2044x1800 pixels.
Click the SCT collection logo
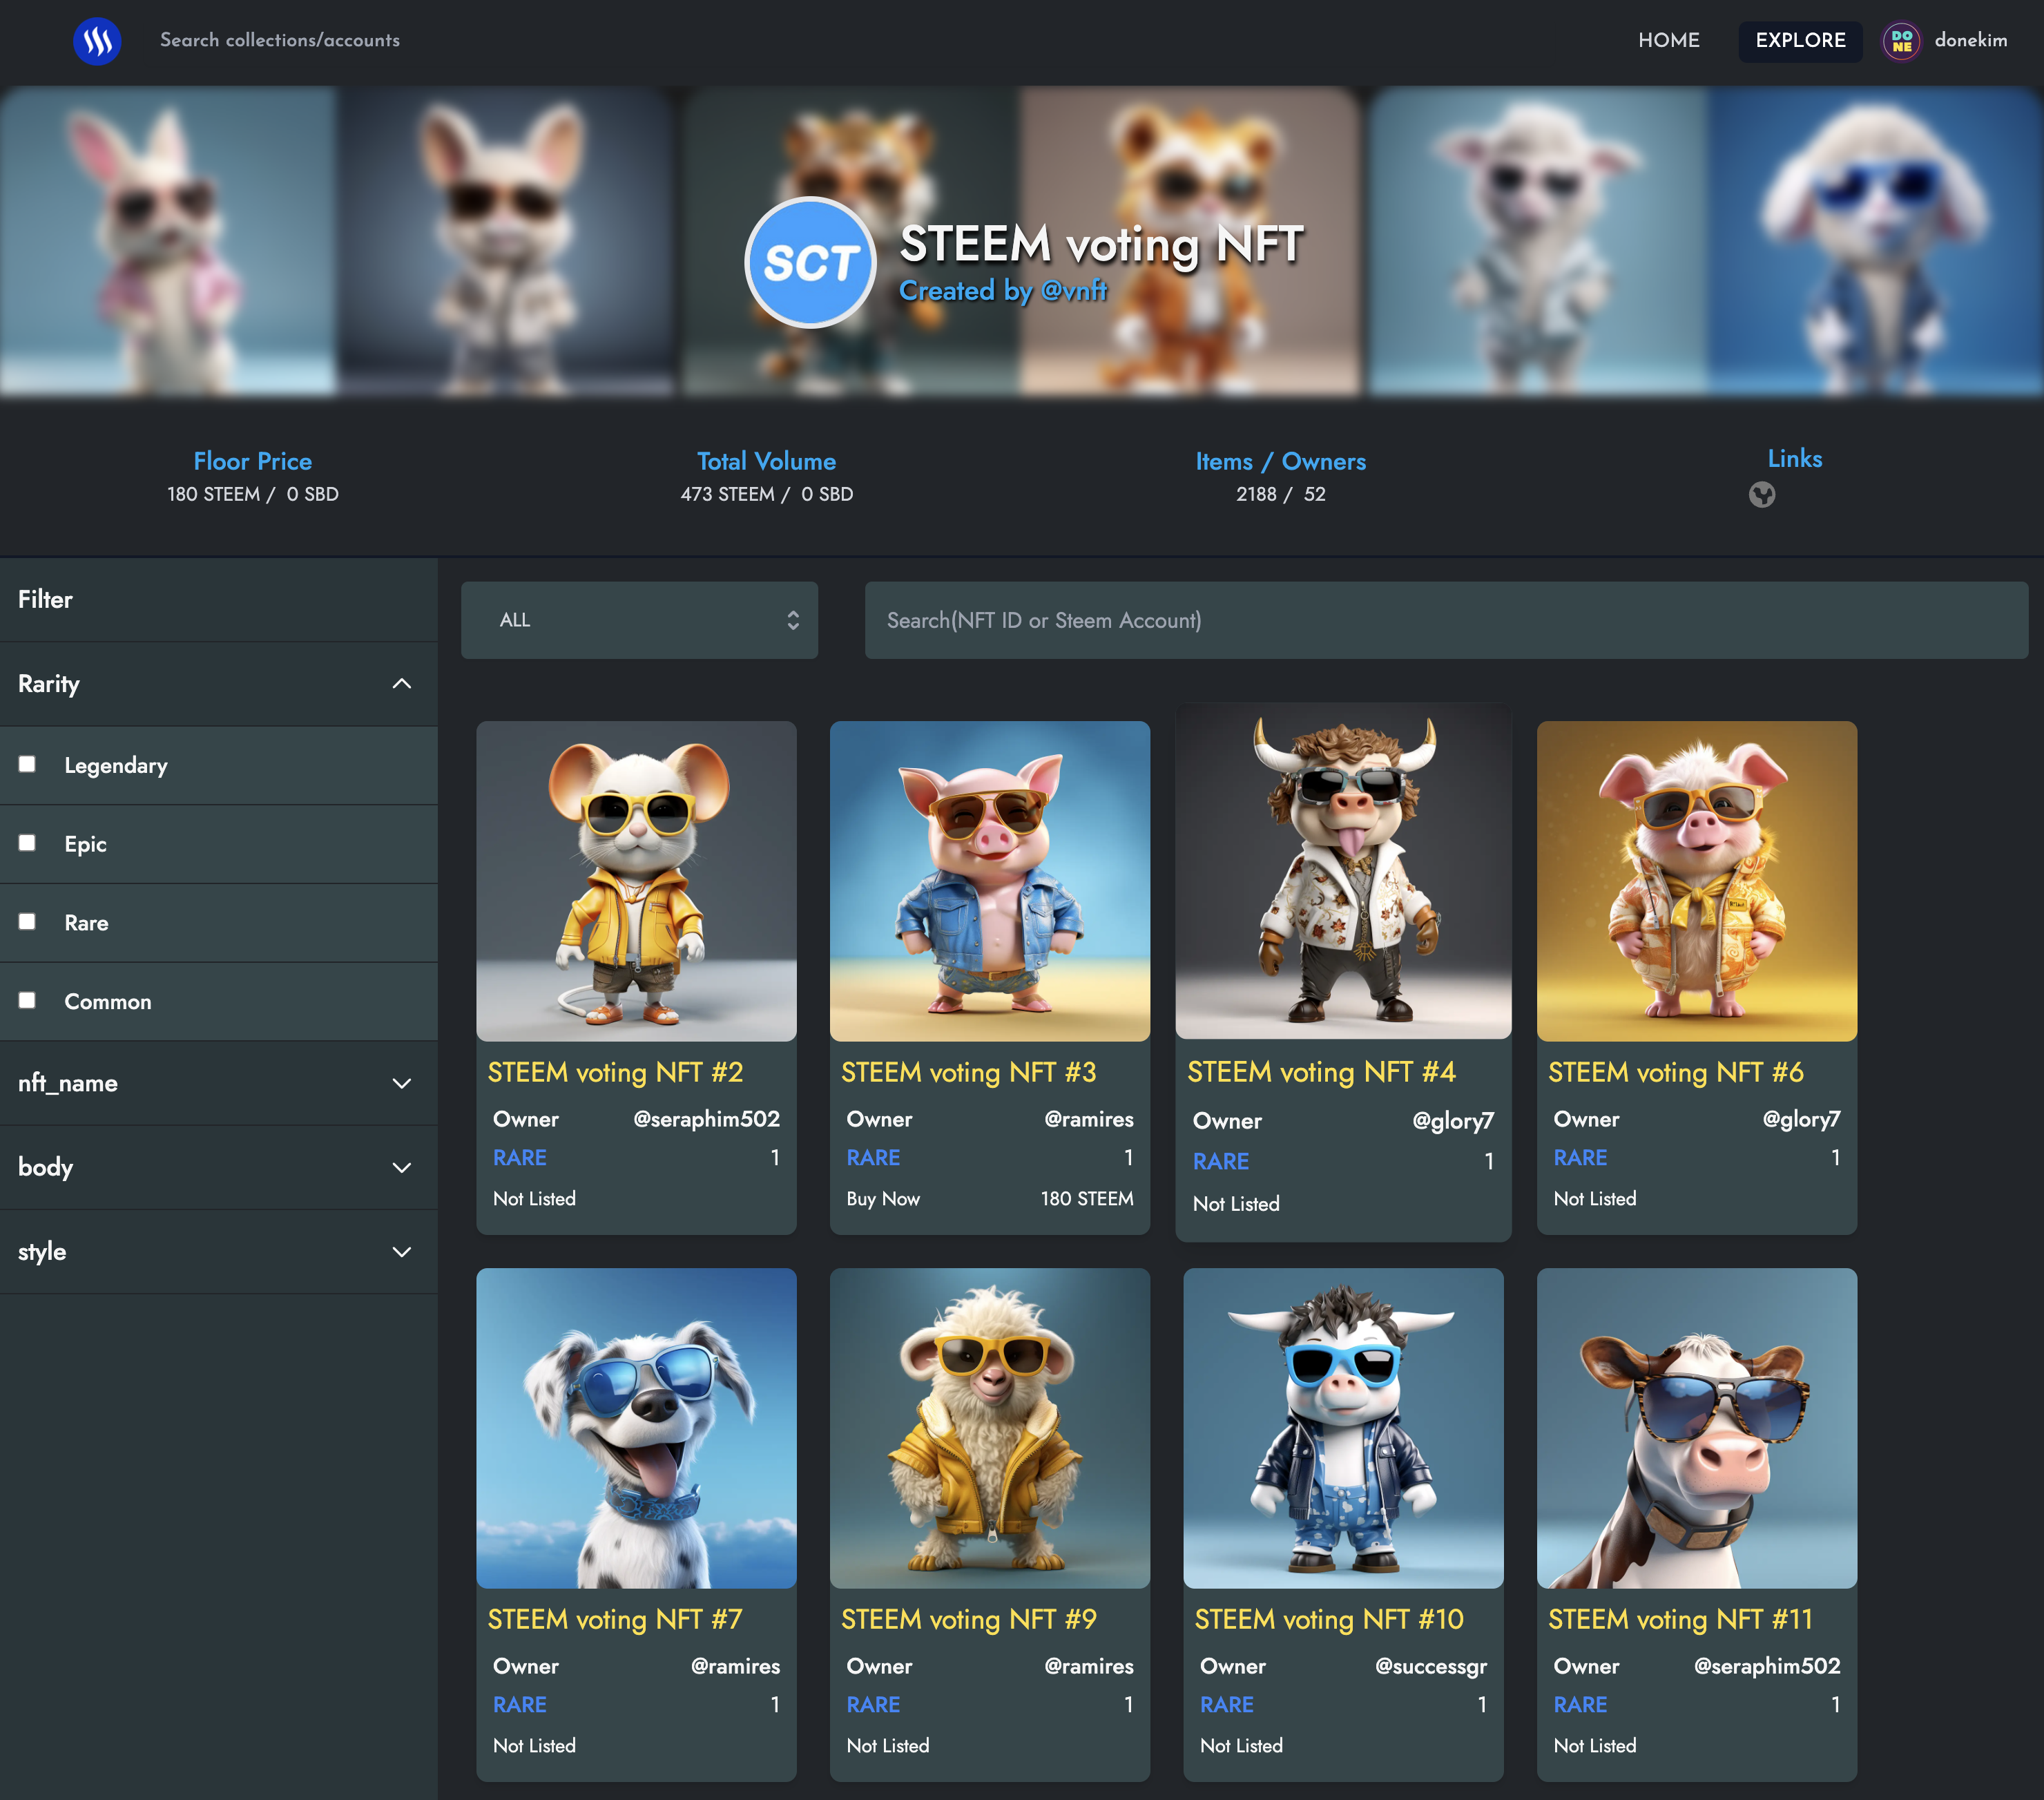click(x=810, y=263)
